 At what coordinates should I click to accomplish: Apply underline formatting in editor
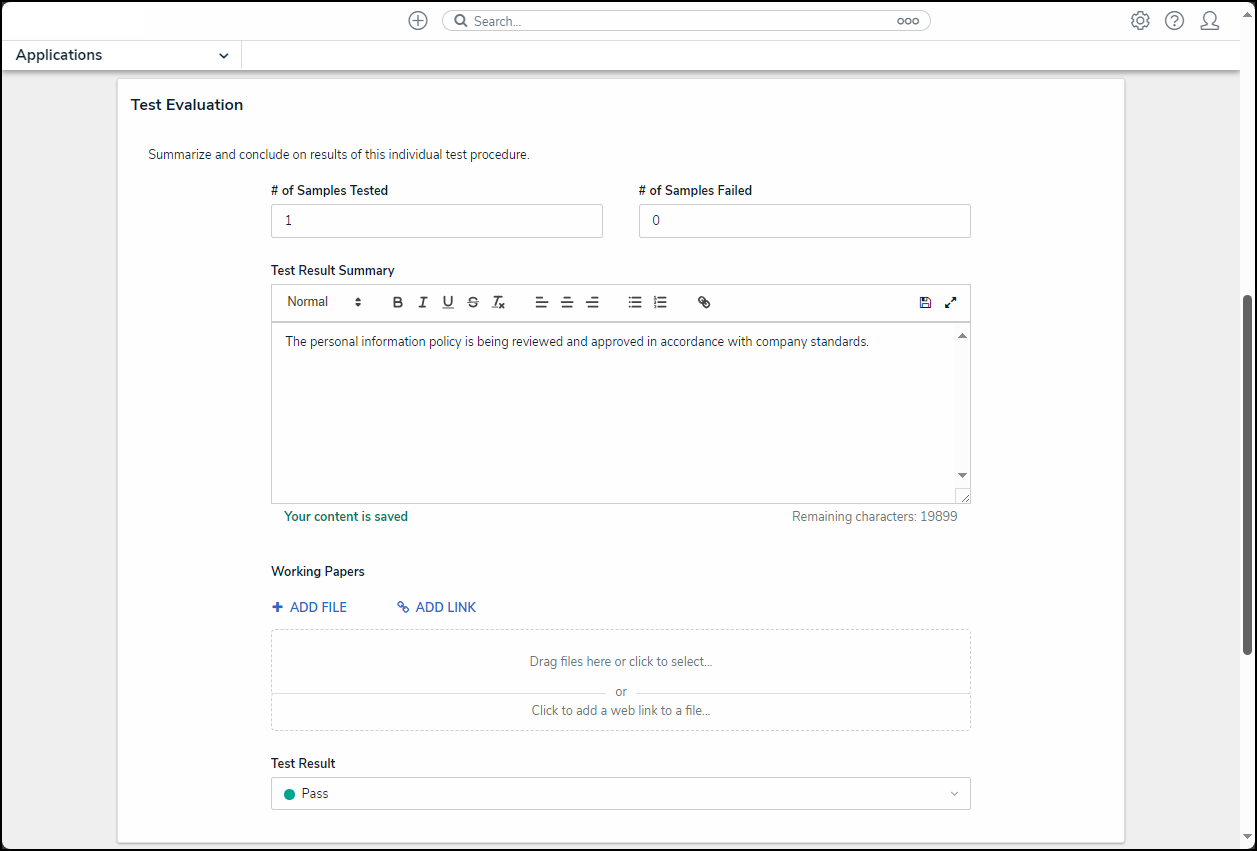tap(448, 302)
